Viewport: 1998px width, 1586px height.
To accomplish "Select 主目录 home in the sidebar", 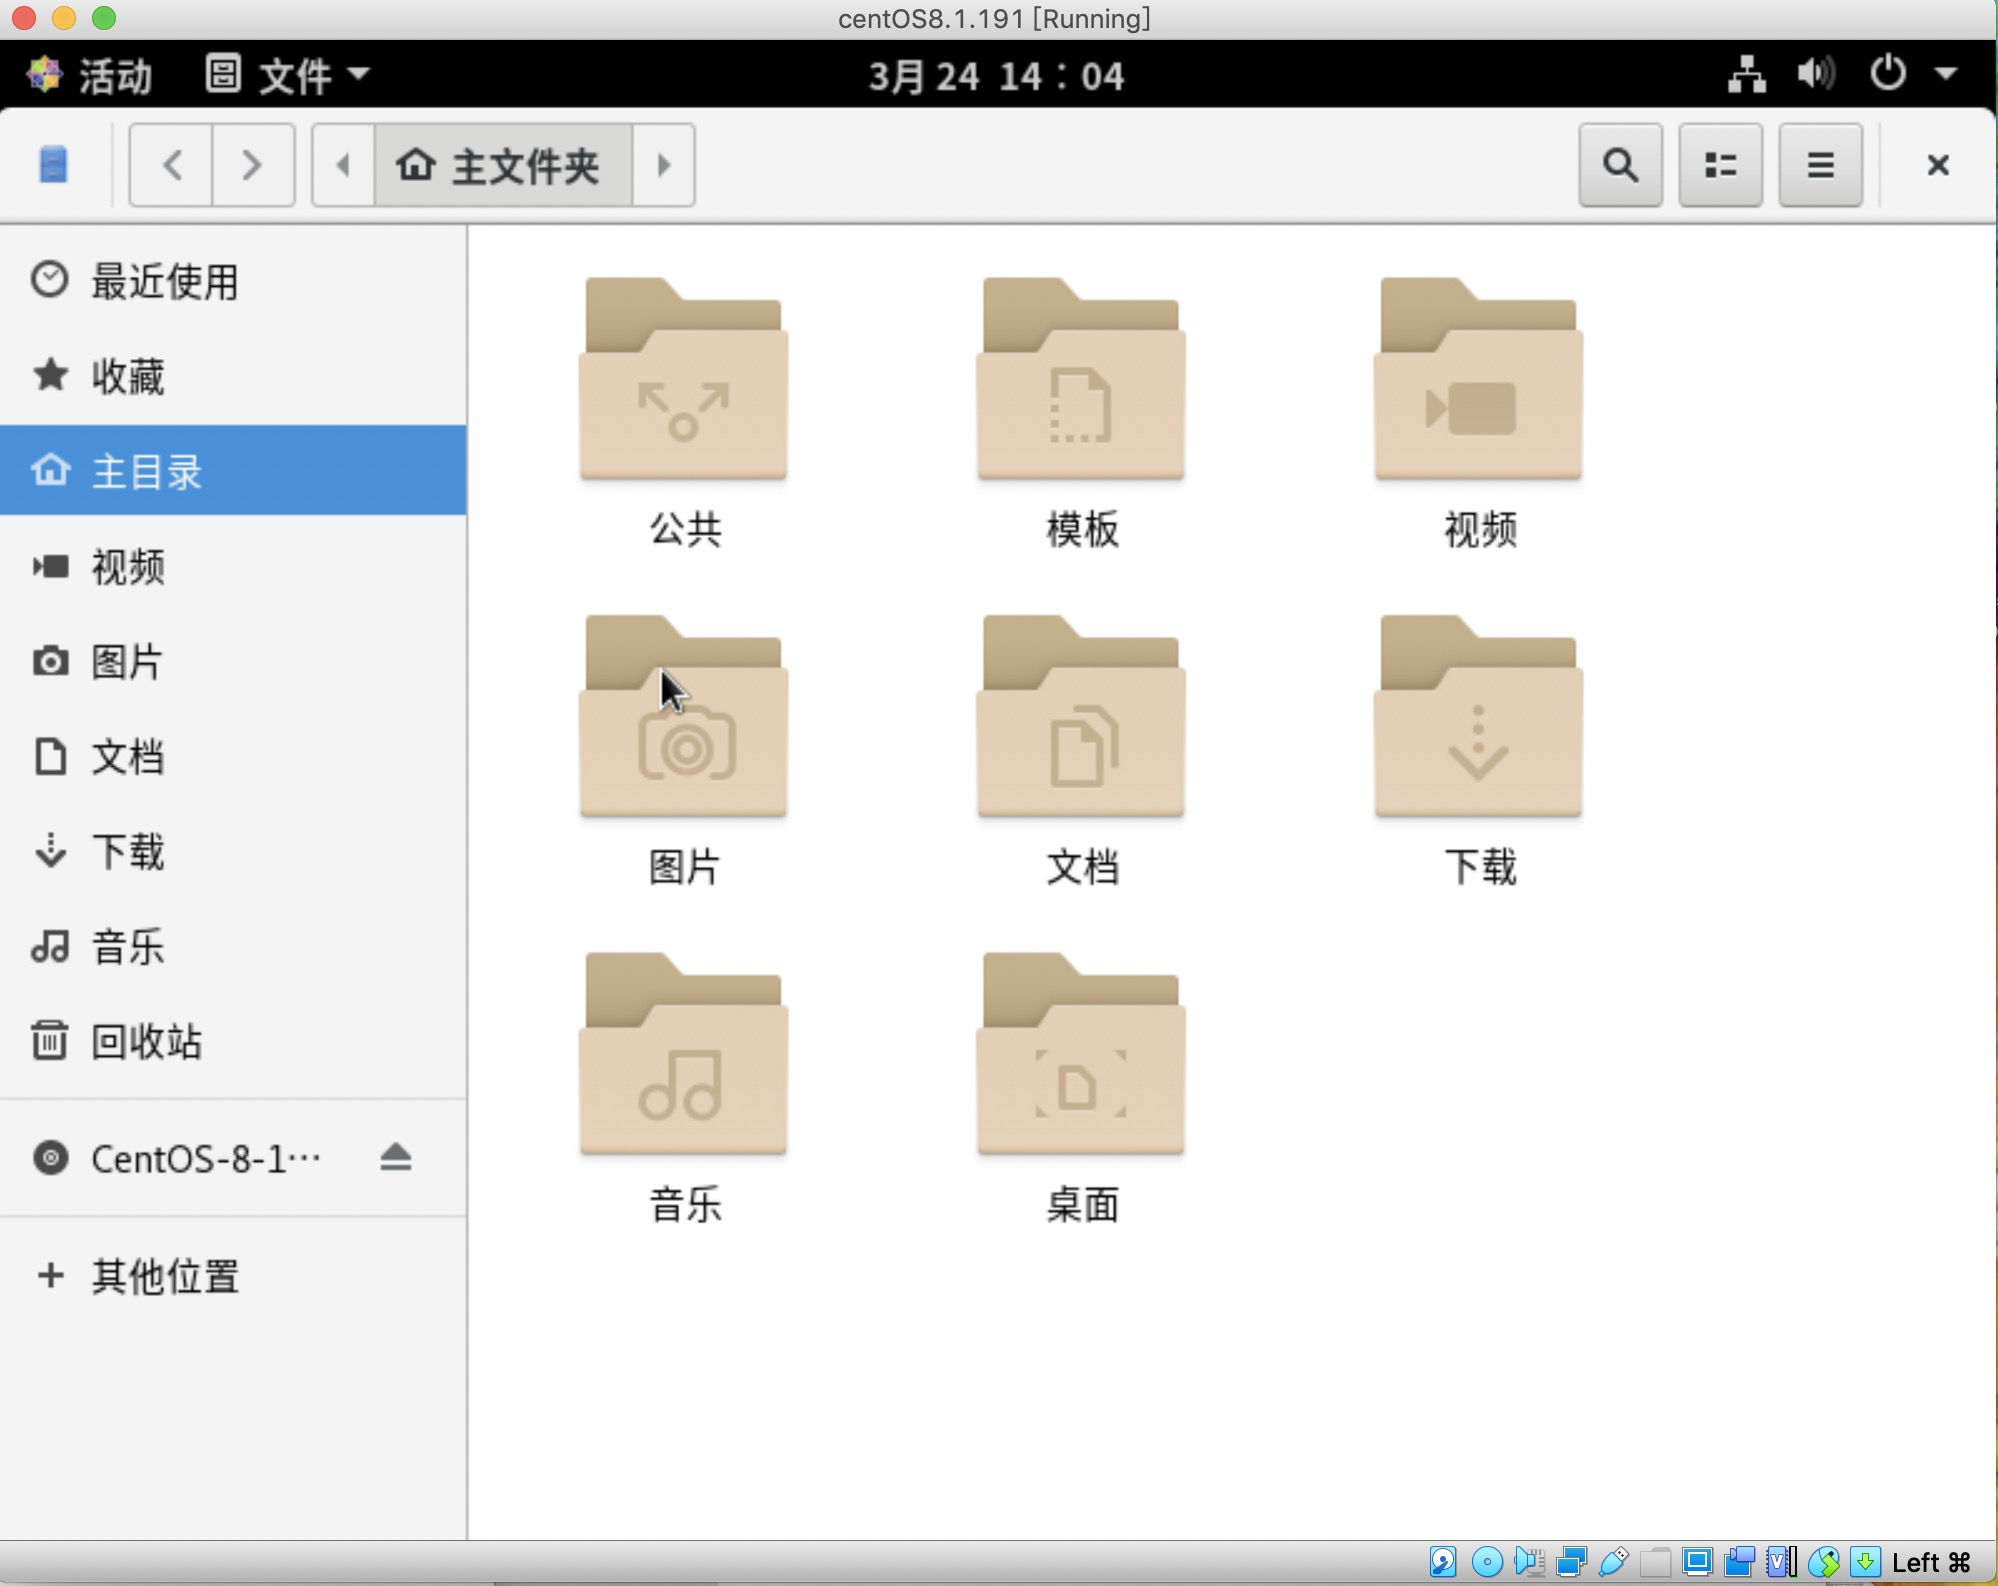I will click(233, 470).
